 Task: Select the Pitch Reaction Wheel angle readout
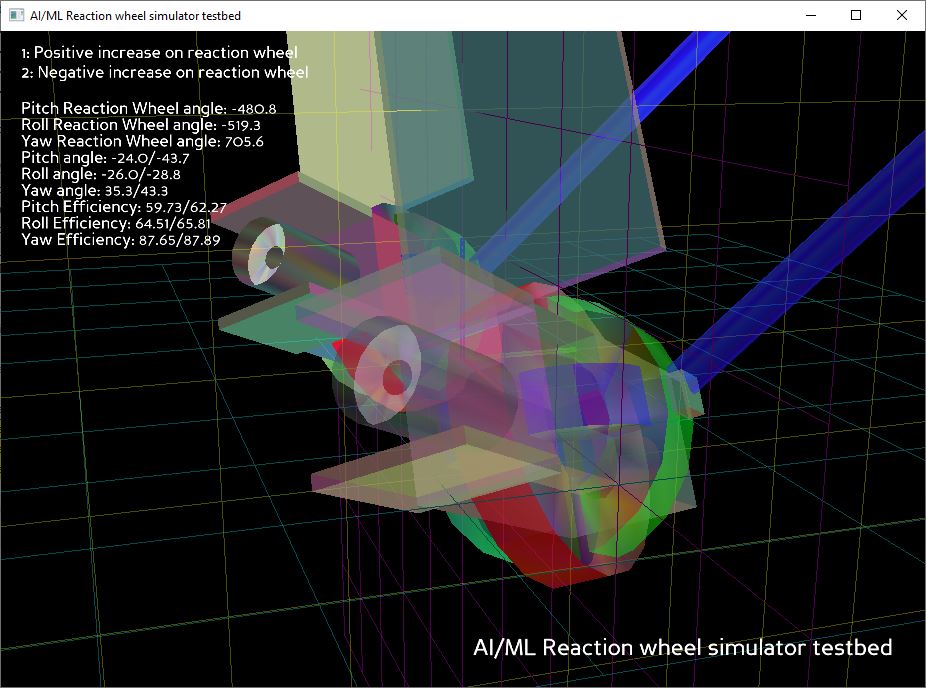pos(148,108)
